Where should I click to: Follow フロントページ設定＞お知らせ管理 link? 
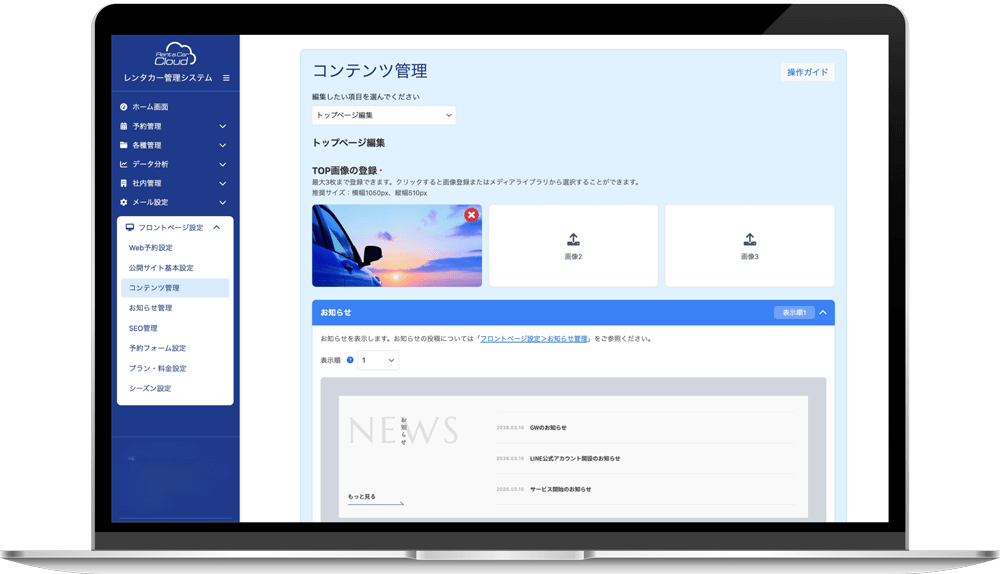click(534, 339)
